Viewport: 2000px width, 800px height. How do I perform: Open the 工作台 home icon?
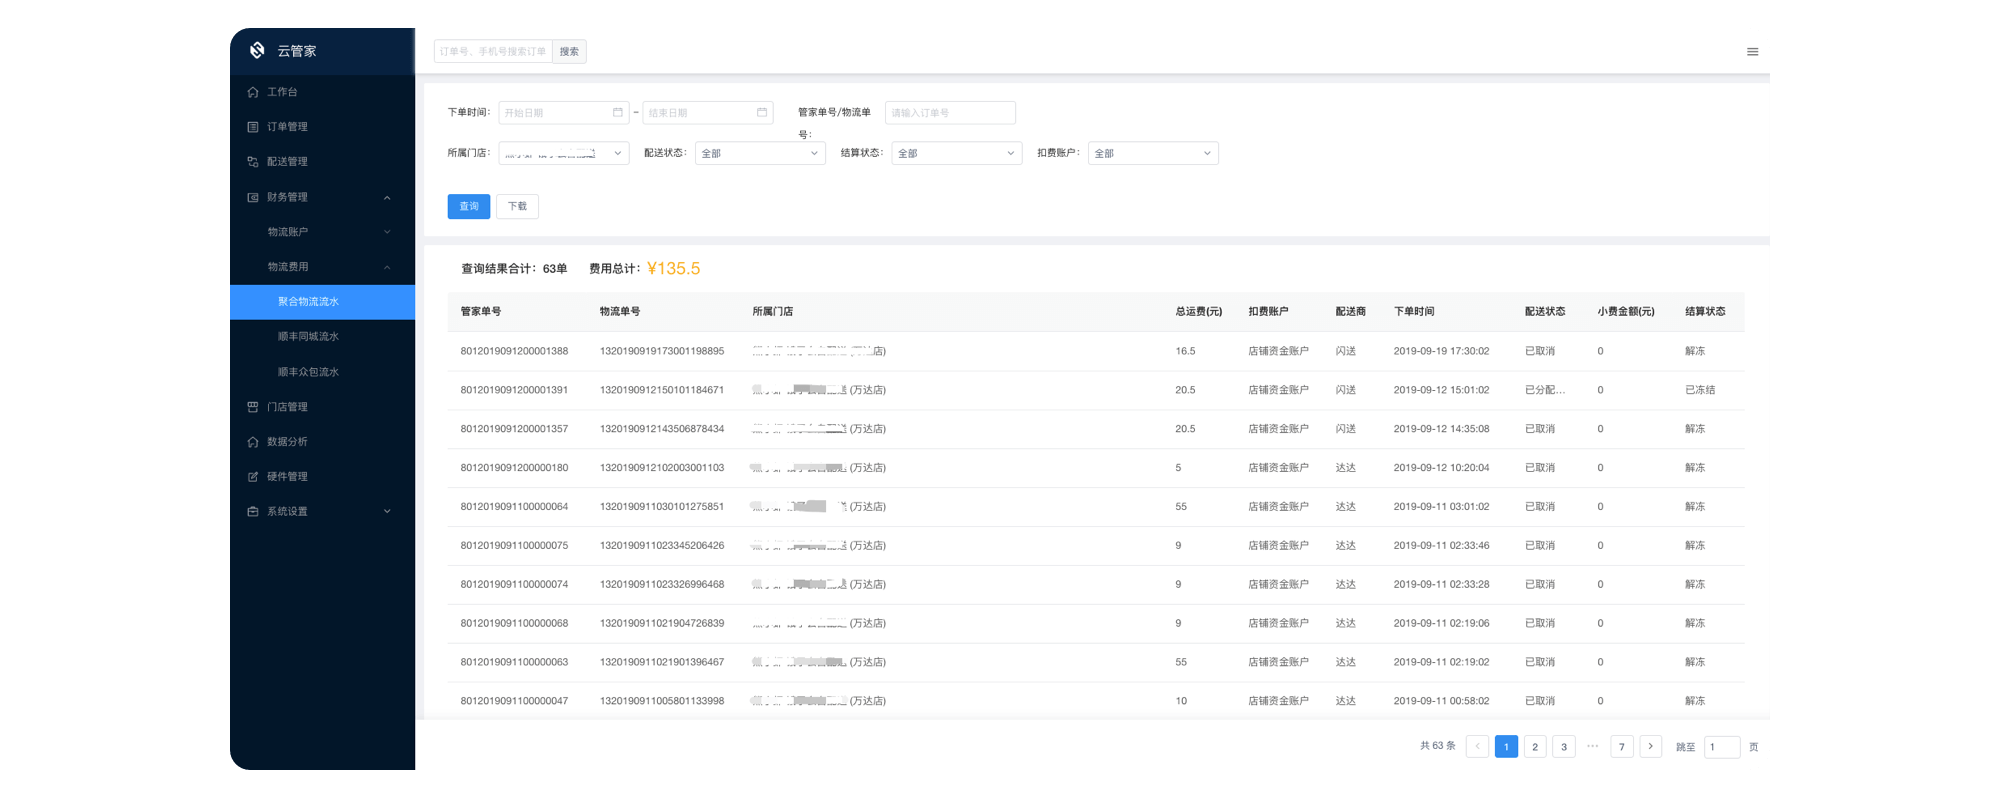pyautogui.click(x=253, y=92)
